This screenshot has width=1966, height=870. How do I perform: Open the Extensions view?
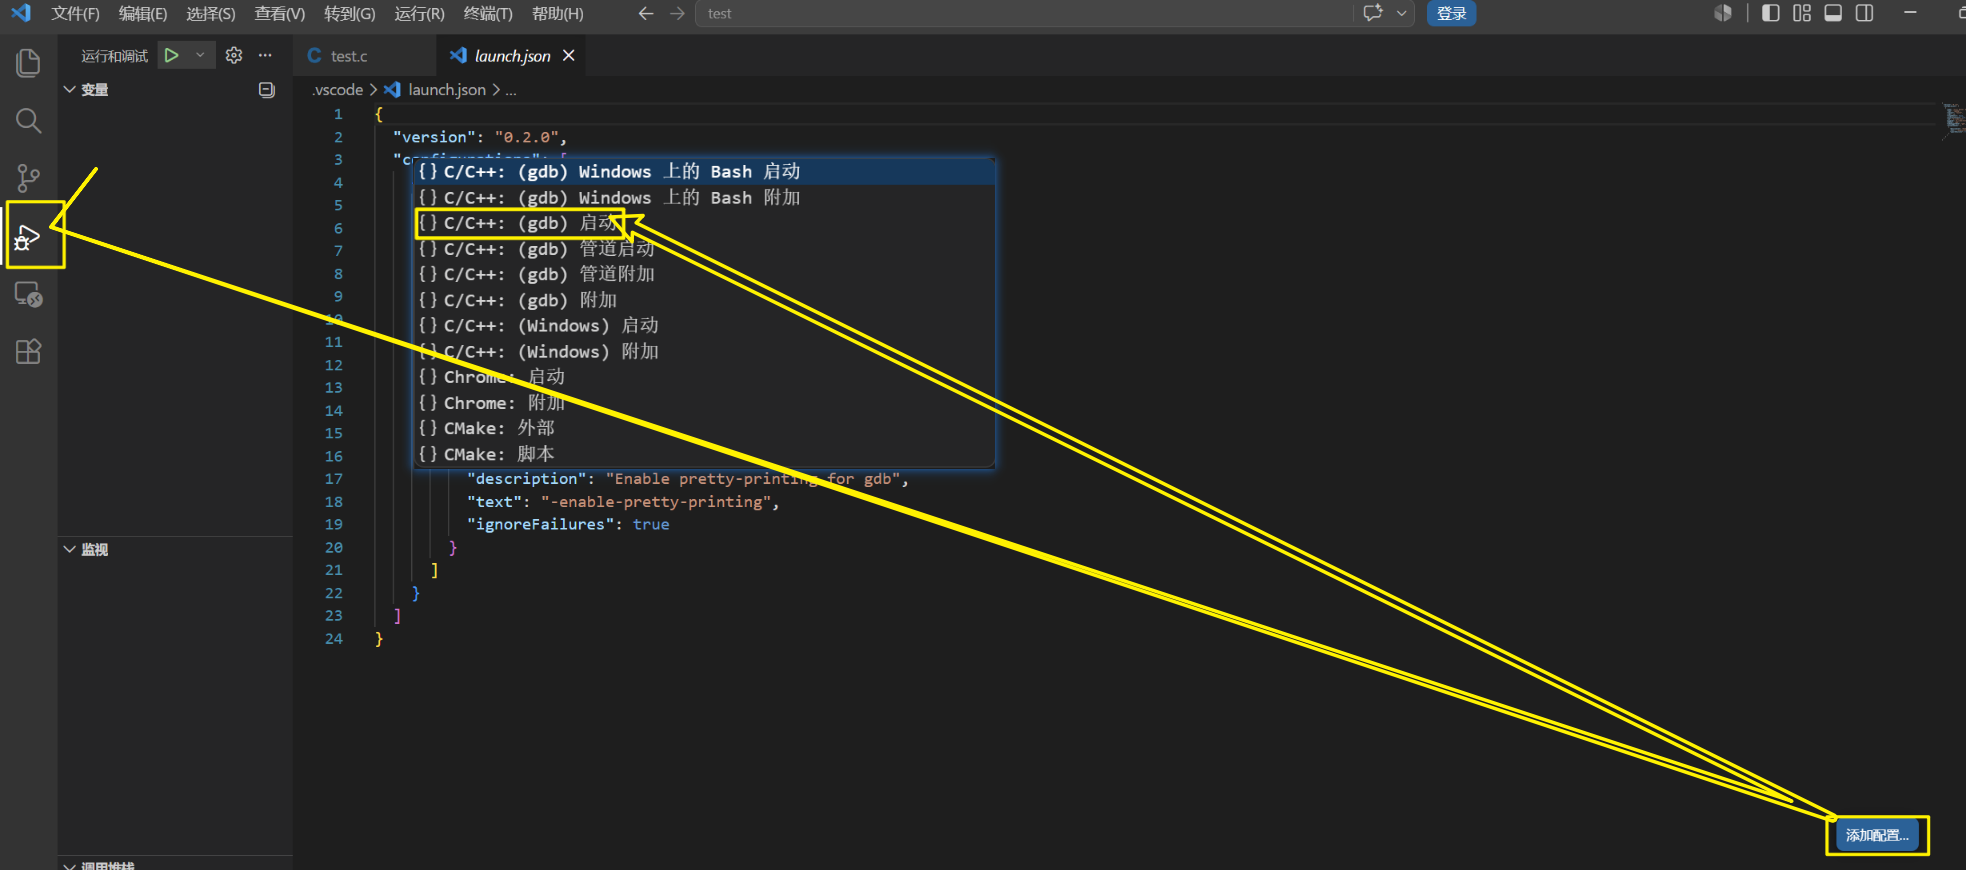pos(28,352)
